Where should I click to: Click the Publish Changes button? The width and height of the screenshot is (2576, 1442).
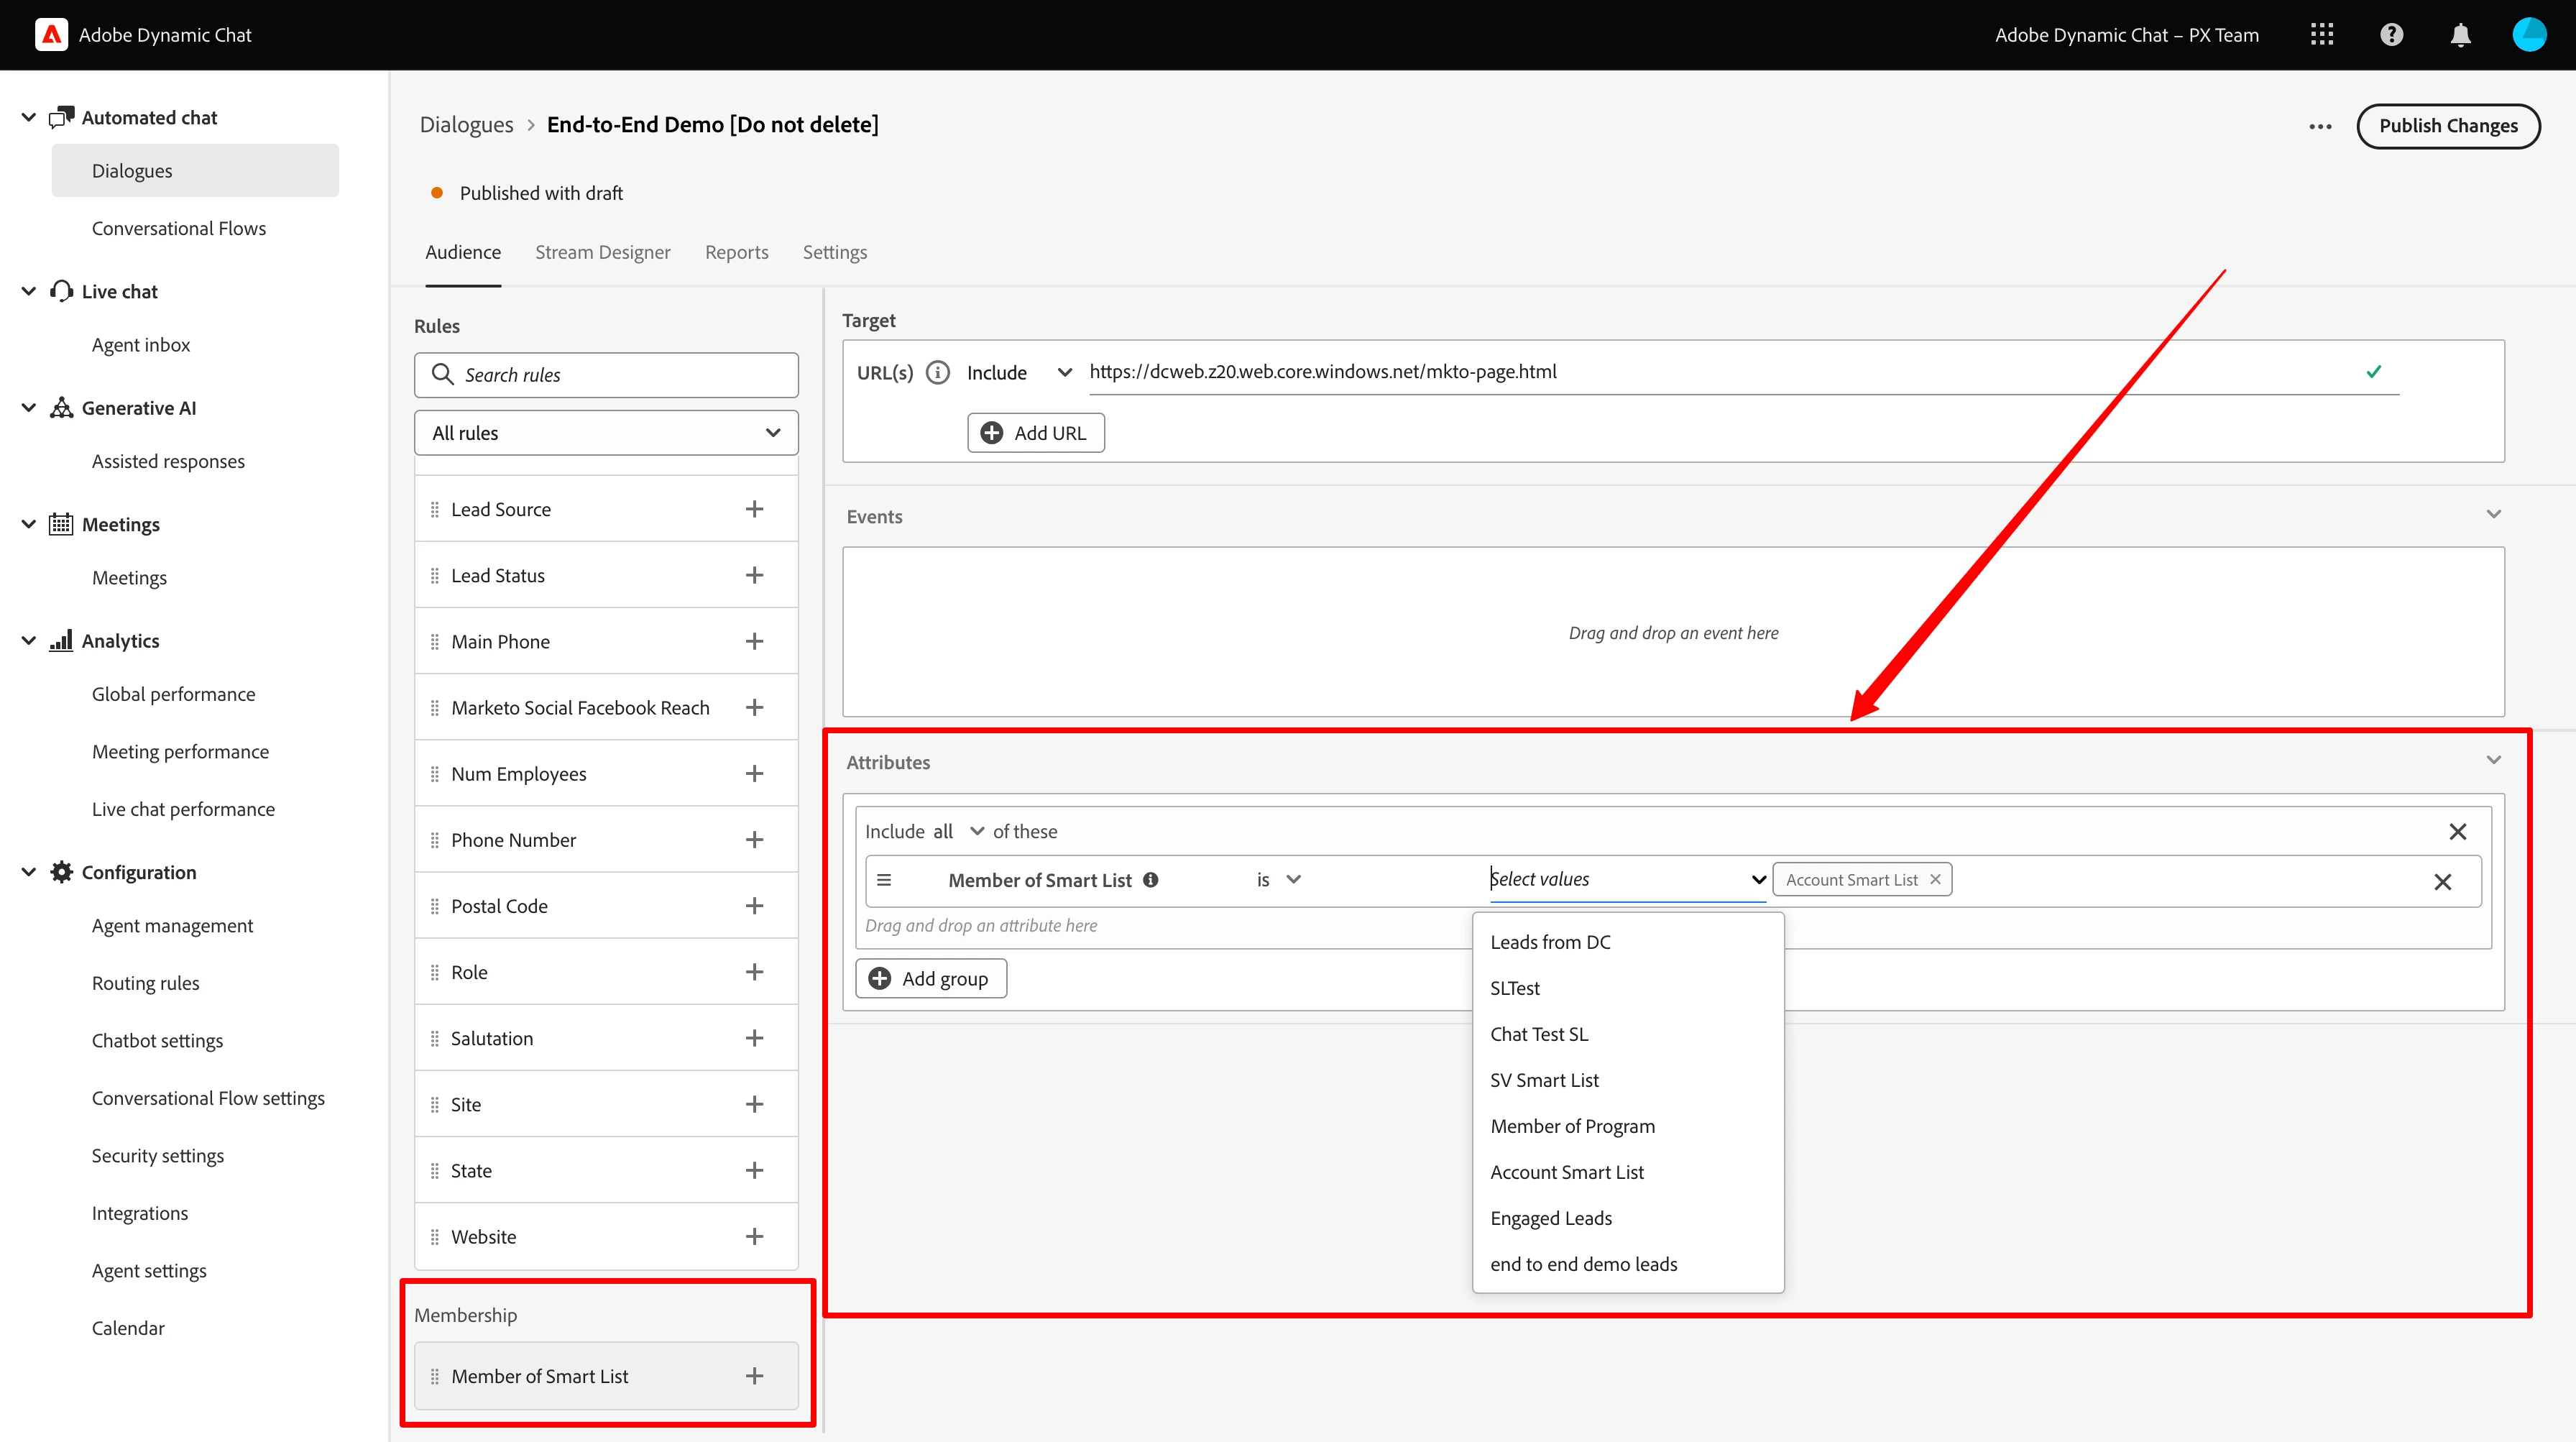pos(2447,126)
